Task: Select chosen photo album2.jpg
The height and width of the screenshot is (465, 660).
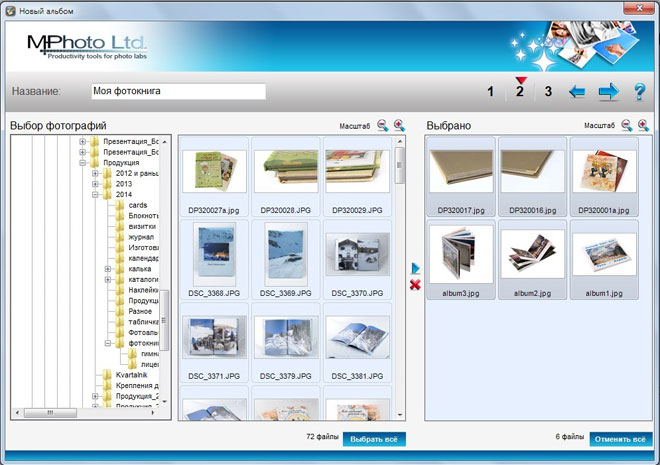Action: (532, 259)
